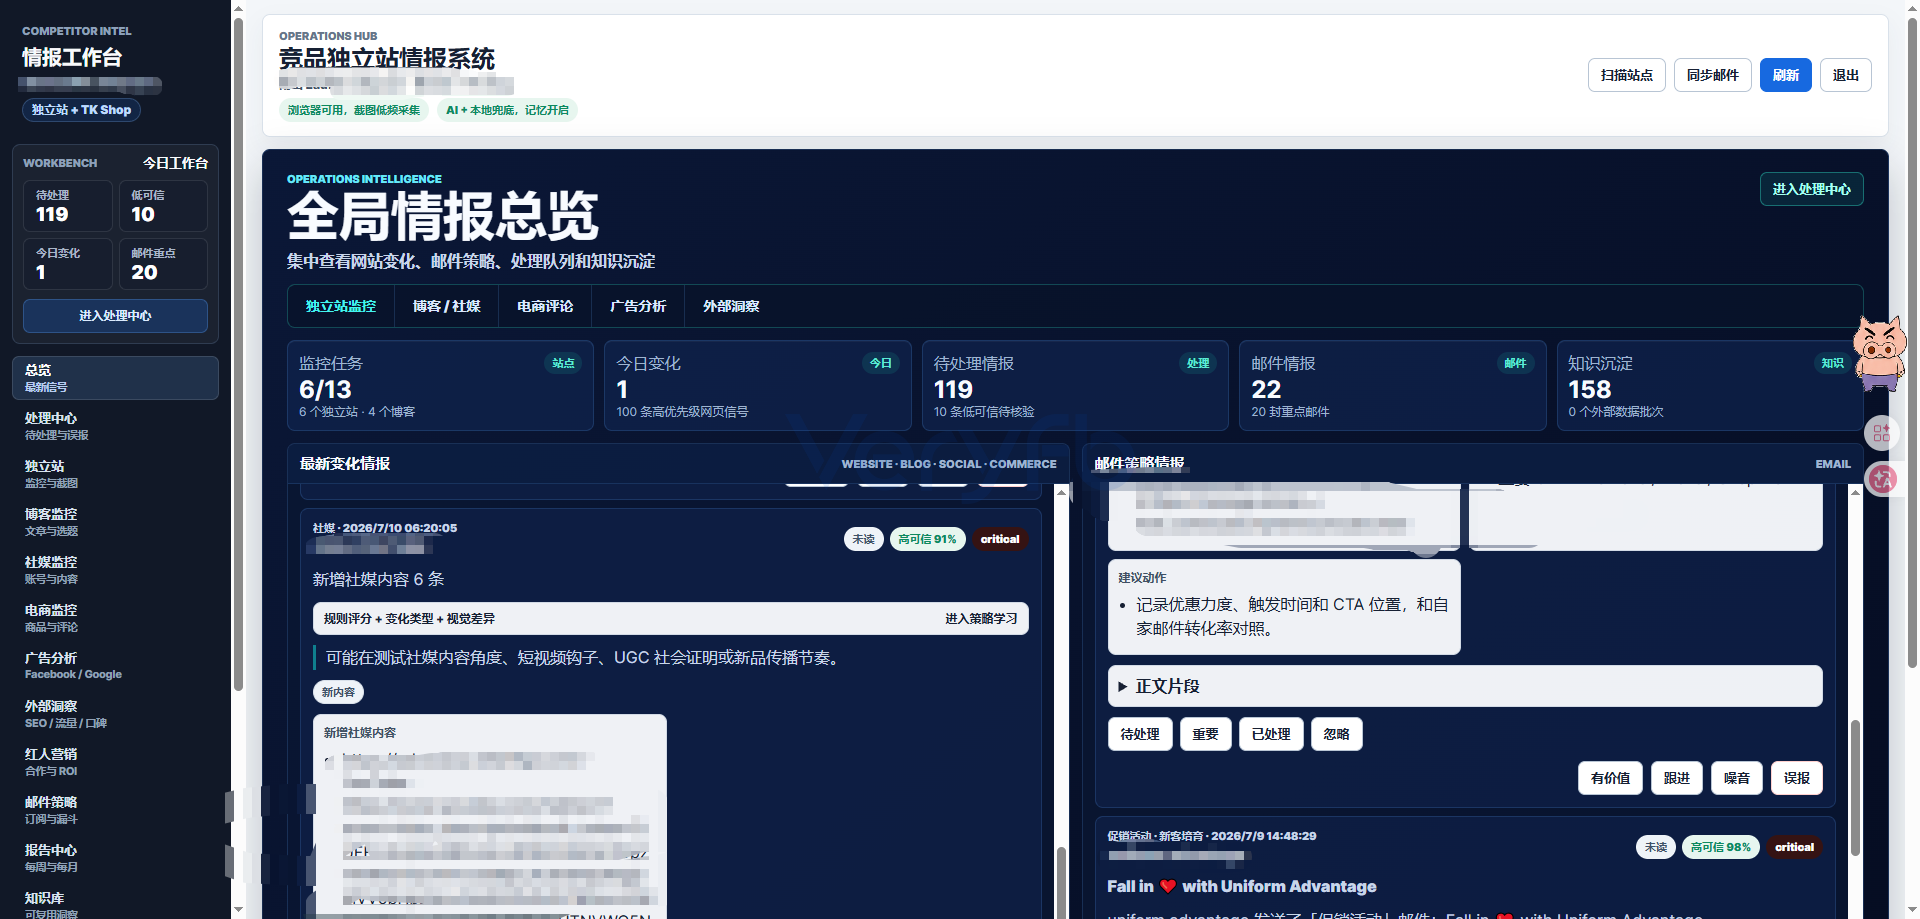Open the 待处理情报 119 card
The width and height of the screenshot is (1920, 919).
click(1075, 386)
